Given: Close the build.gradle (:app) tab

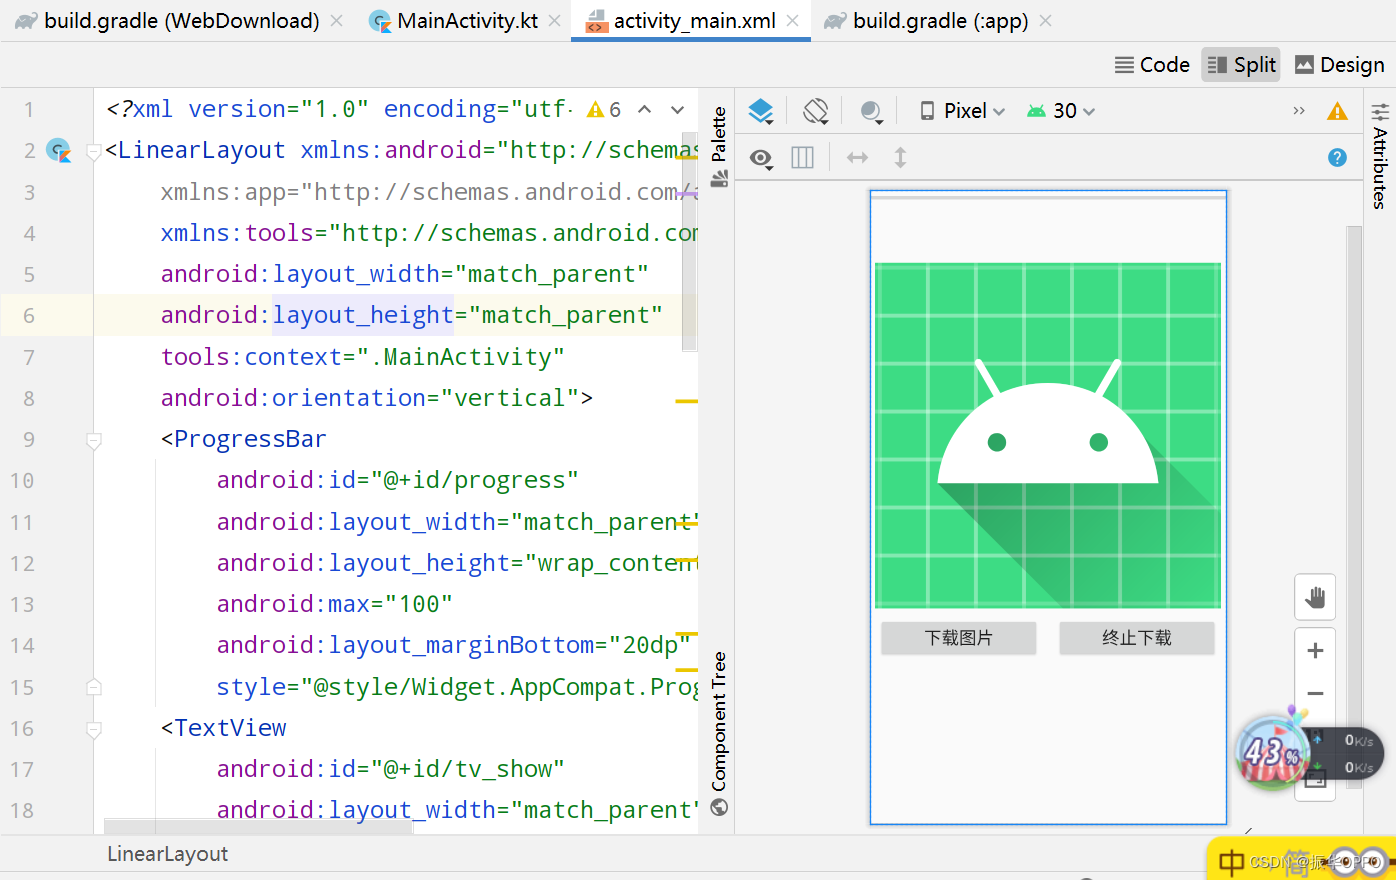Looking at the screenshot, I should pyautogui.click(x=1046, y=21).
